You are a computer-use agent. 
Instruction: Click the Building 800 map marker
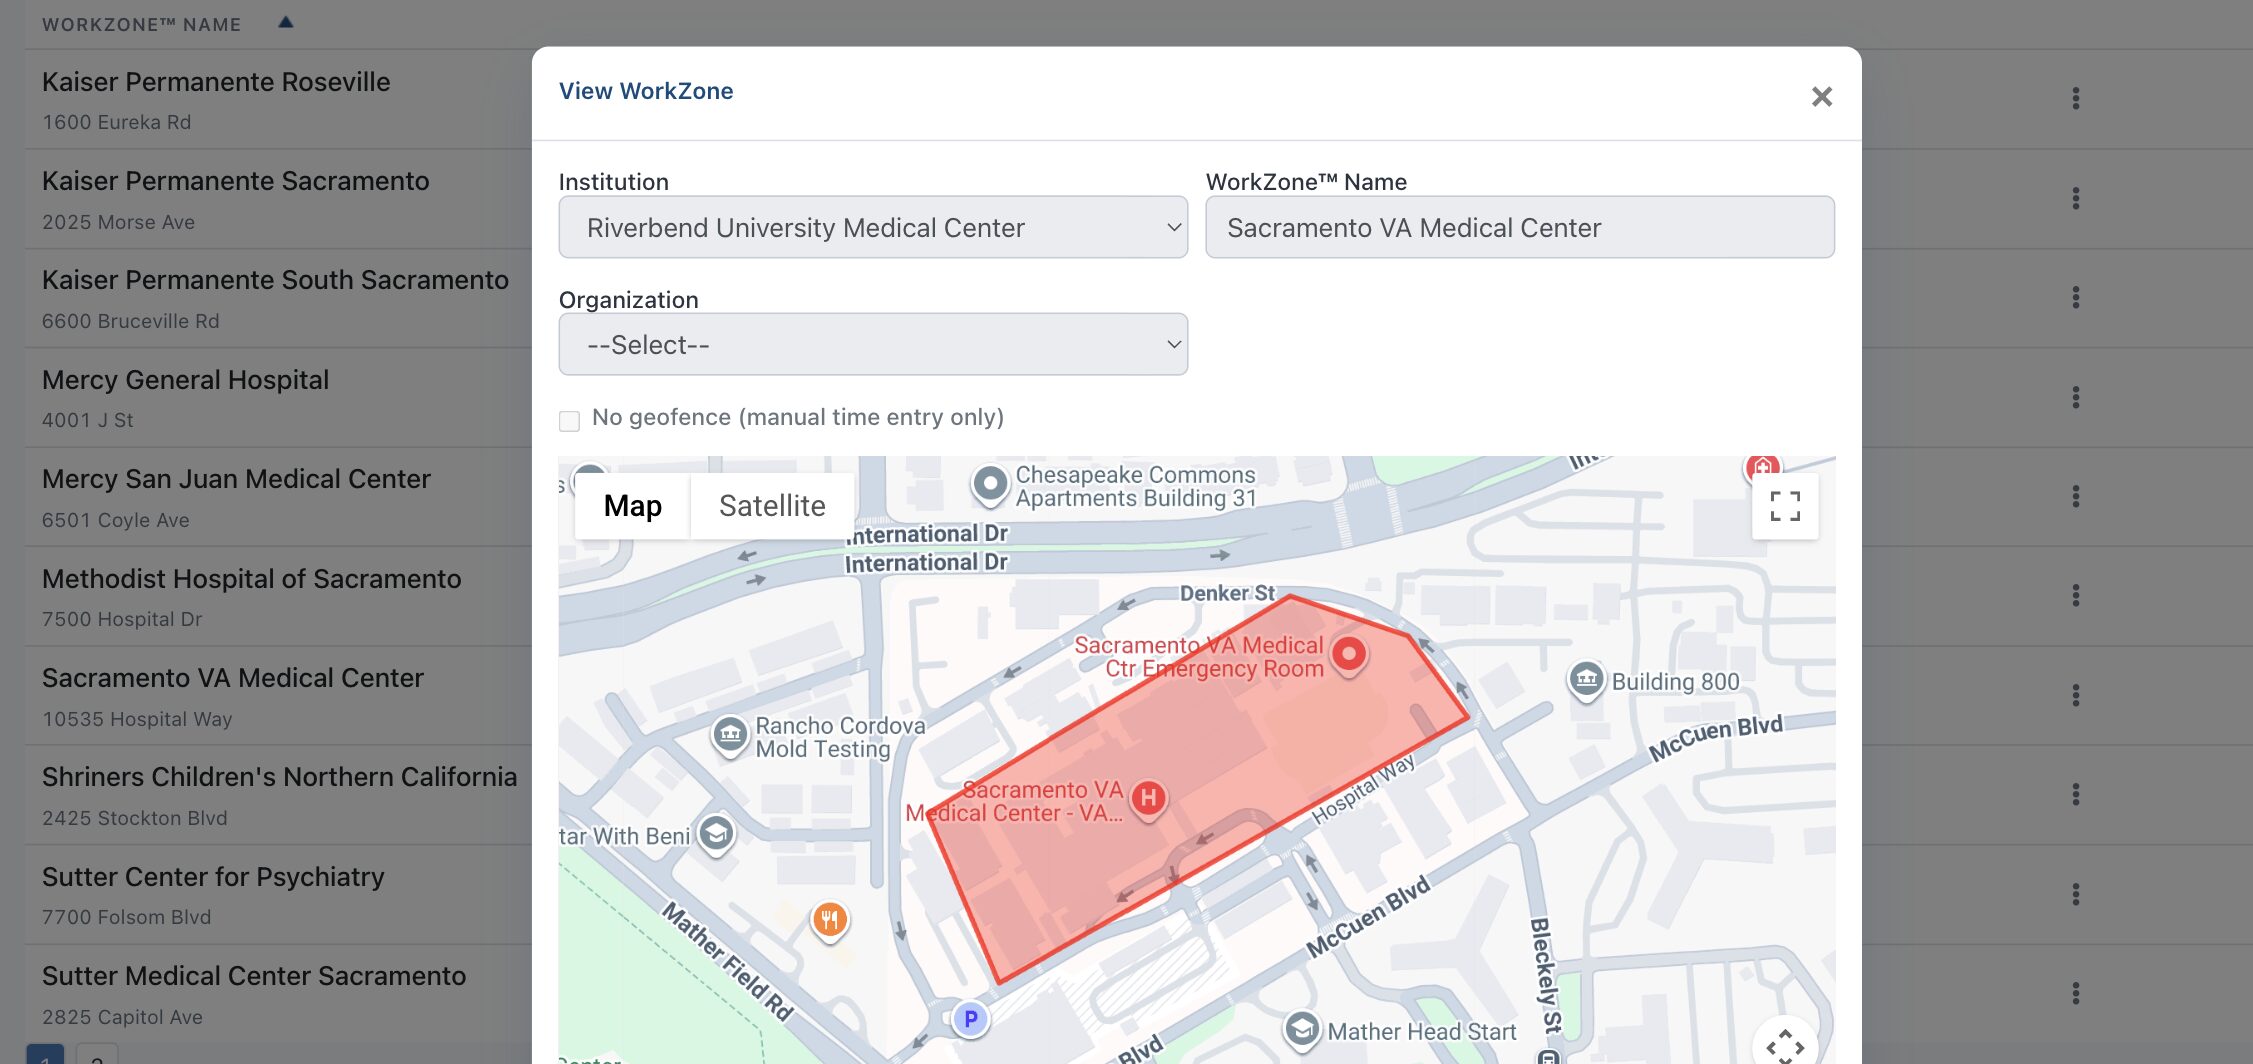pyautogui.click(x=1586, y=682)
